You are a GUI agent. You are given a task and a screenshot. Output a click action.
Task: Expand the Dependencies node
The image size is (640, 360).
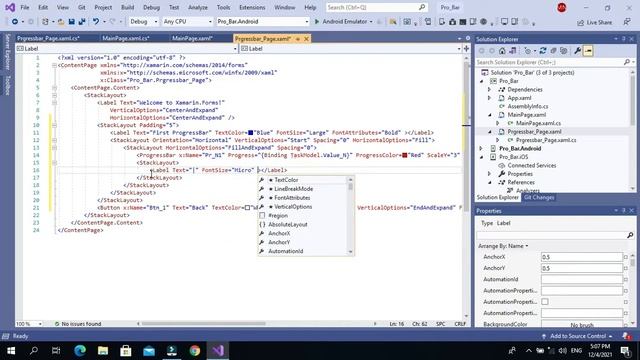(x=489, y=89)
